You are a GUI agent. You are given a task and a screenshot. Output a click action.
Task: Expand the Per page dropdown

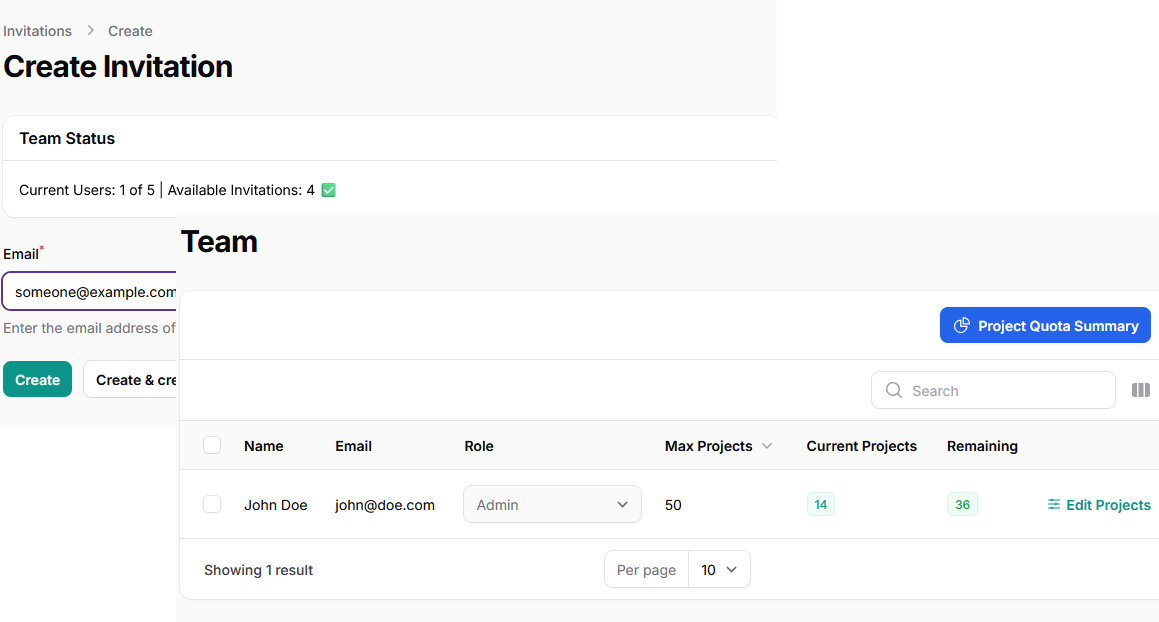(x=719, y=570)
